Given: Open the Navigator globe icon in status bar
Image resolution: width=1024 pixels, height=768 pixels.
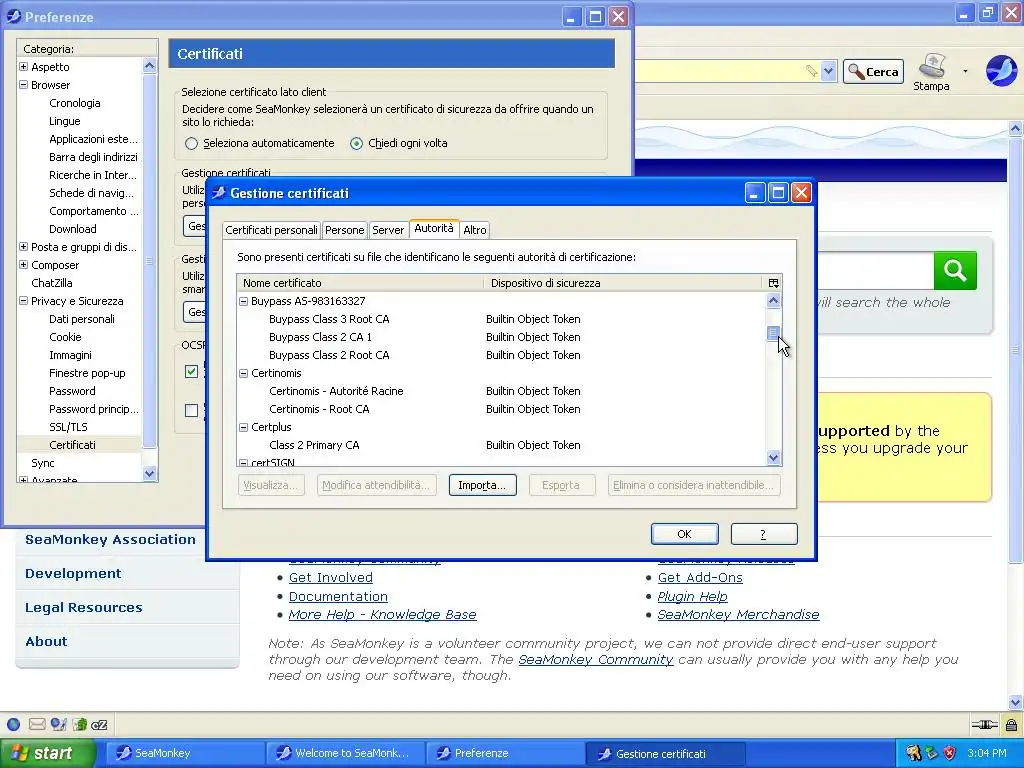Looking at the screenshot, I should point(14,724).
